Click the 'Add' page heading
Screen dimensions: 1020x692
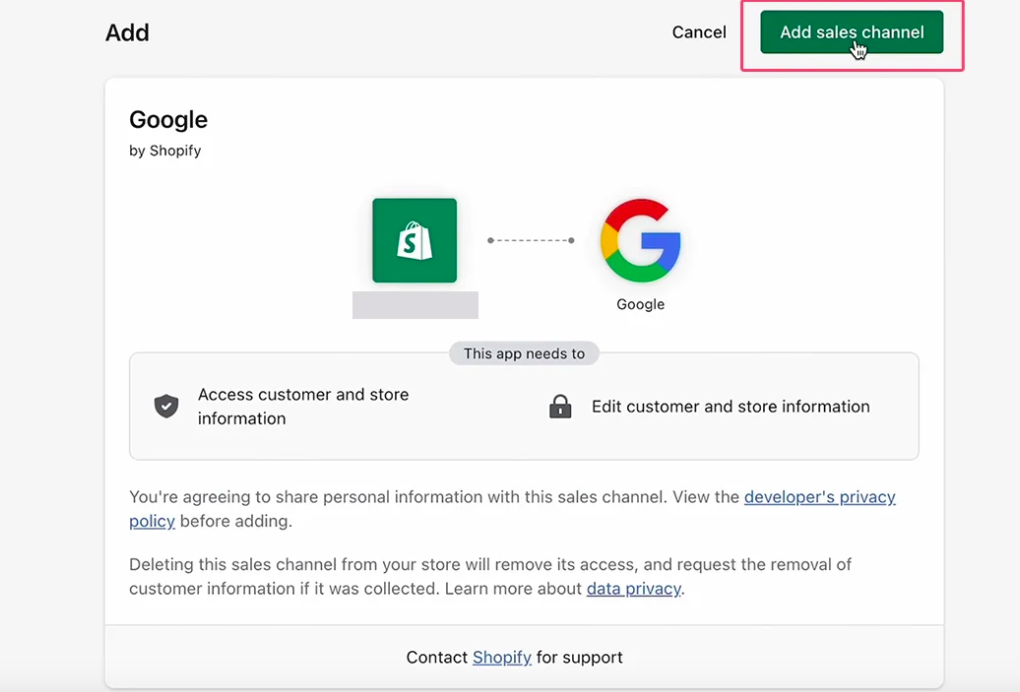(x=128, y=33)
